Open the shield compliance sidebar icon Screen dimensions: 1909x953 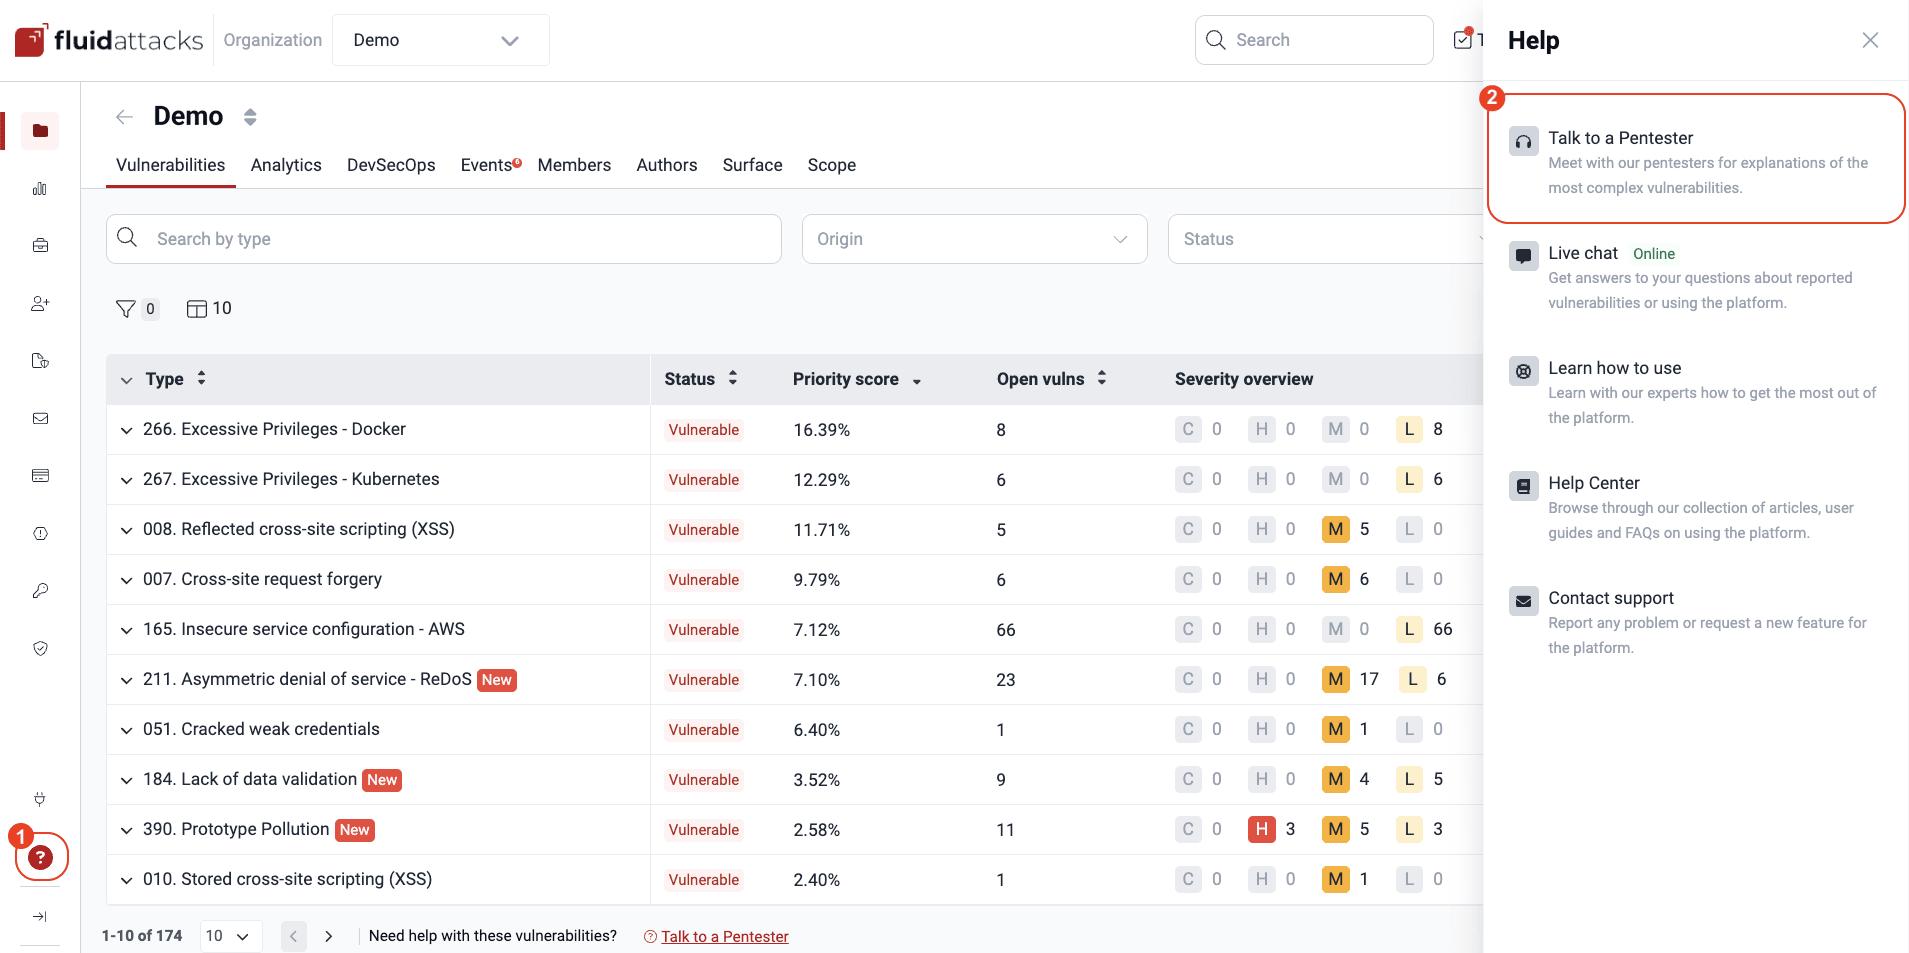tap(40, 649)
